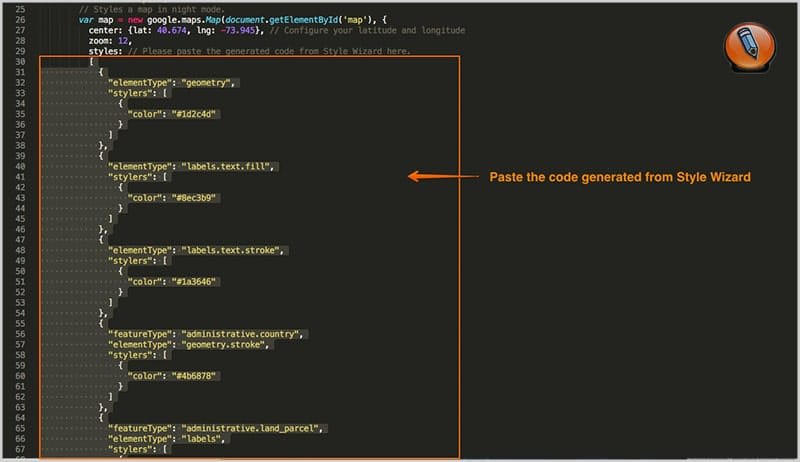Click line number 46 in the gutter
This screenshot has width=800, height=462.
click(20, 229)
